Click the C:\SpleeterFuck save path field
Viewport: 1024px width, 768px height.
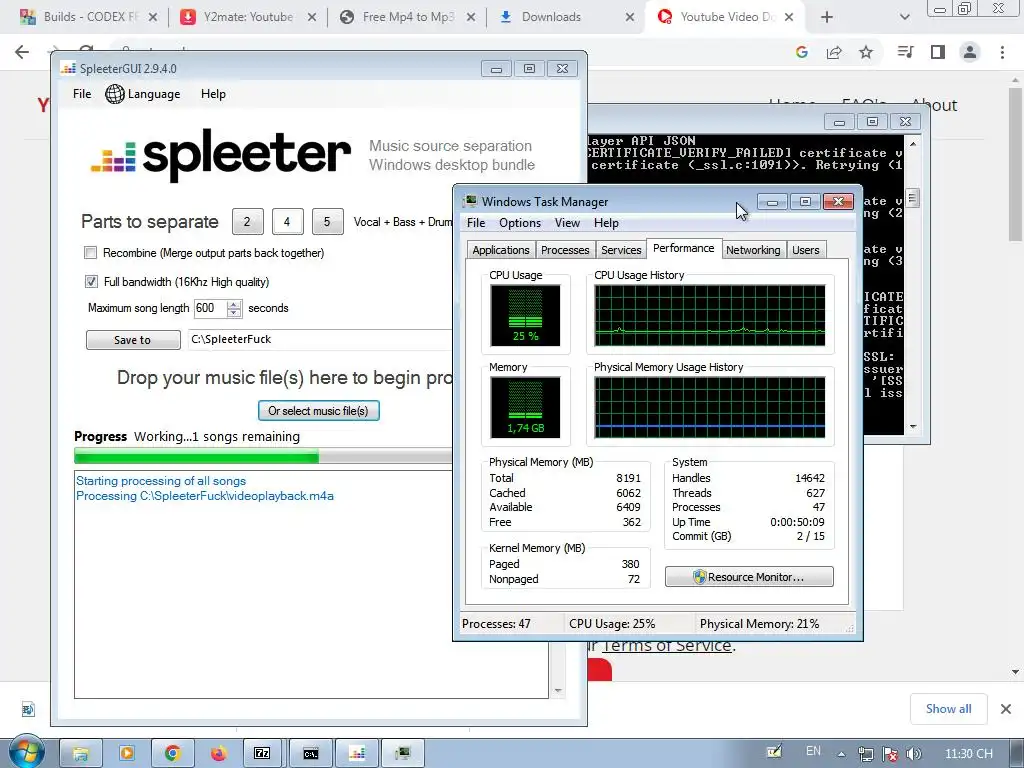coord(320,340)
